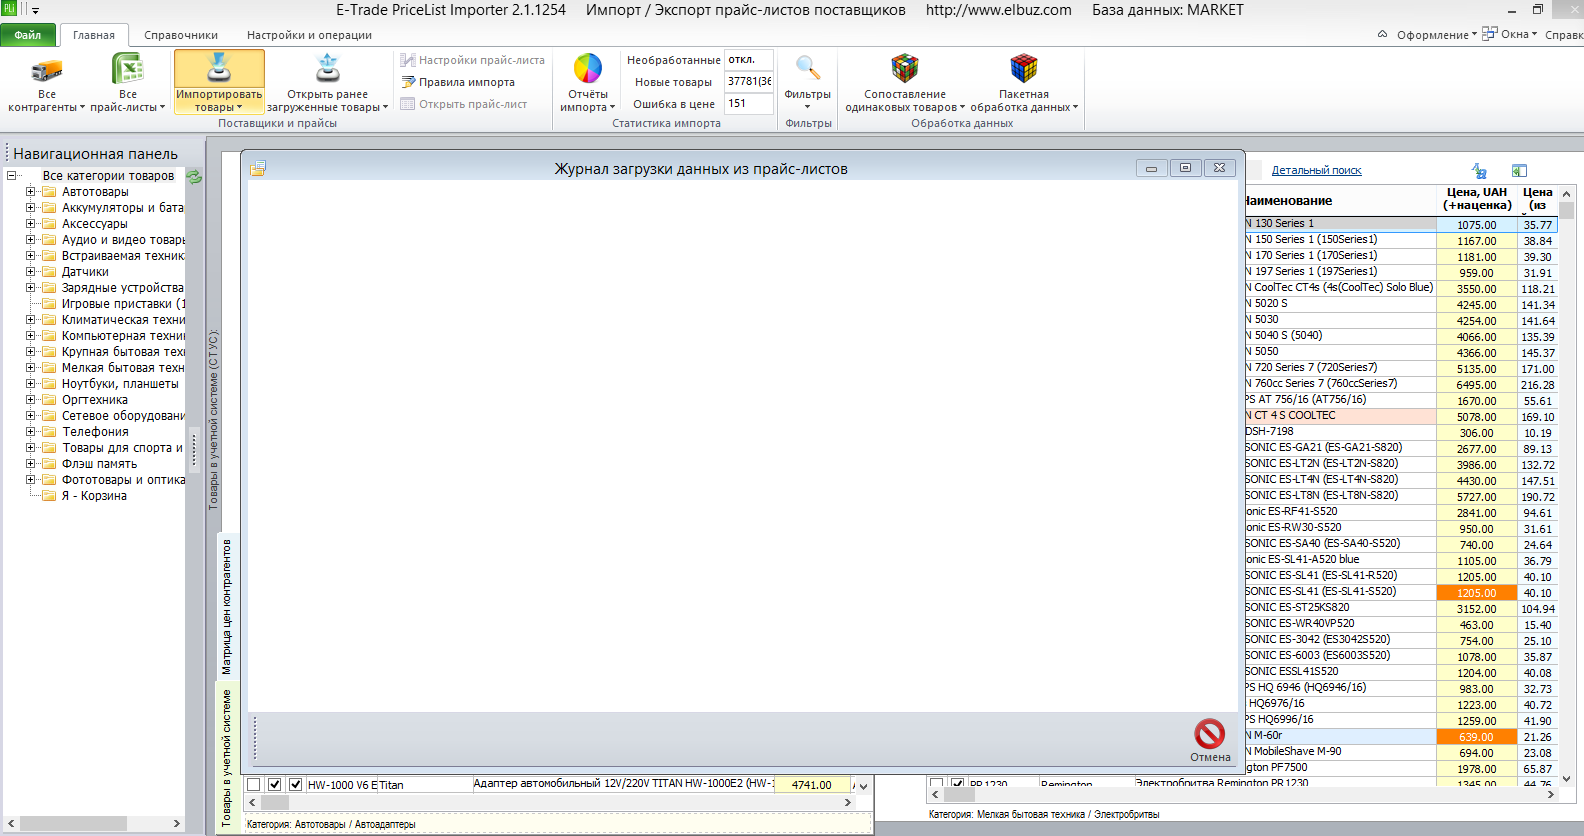This screenshot has width=1584, height=836.
Task: Minimize the Журнал загрузки window
Action: (x=1151, y=168)
